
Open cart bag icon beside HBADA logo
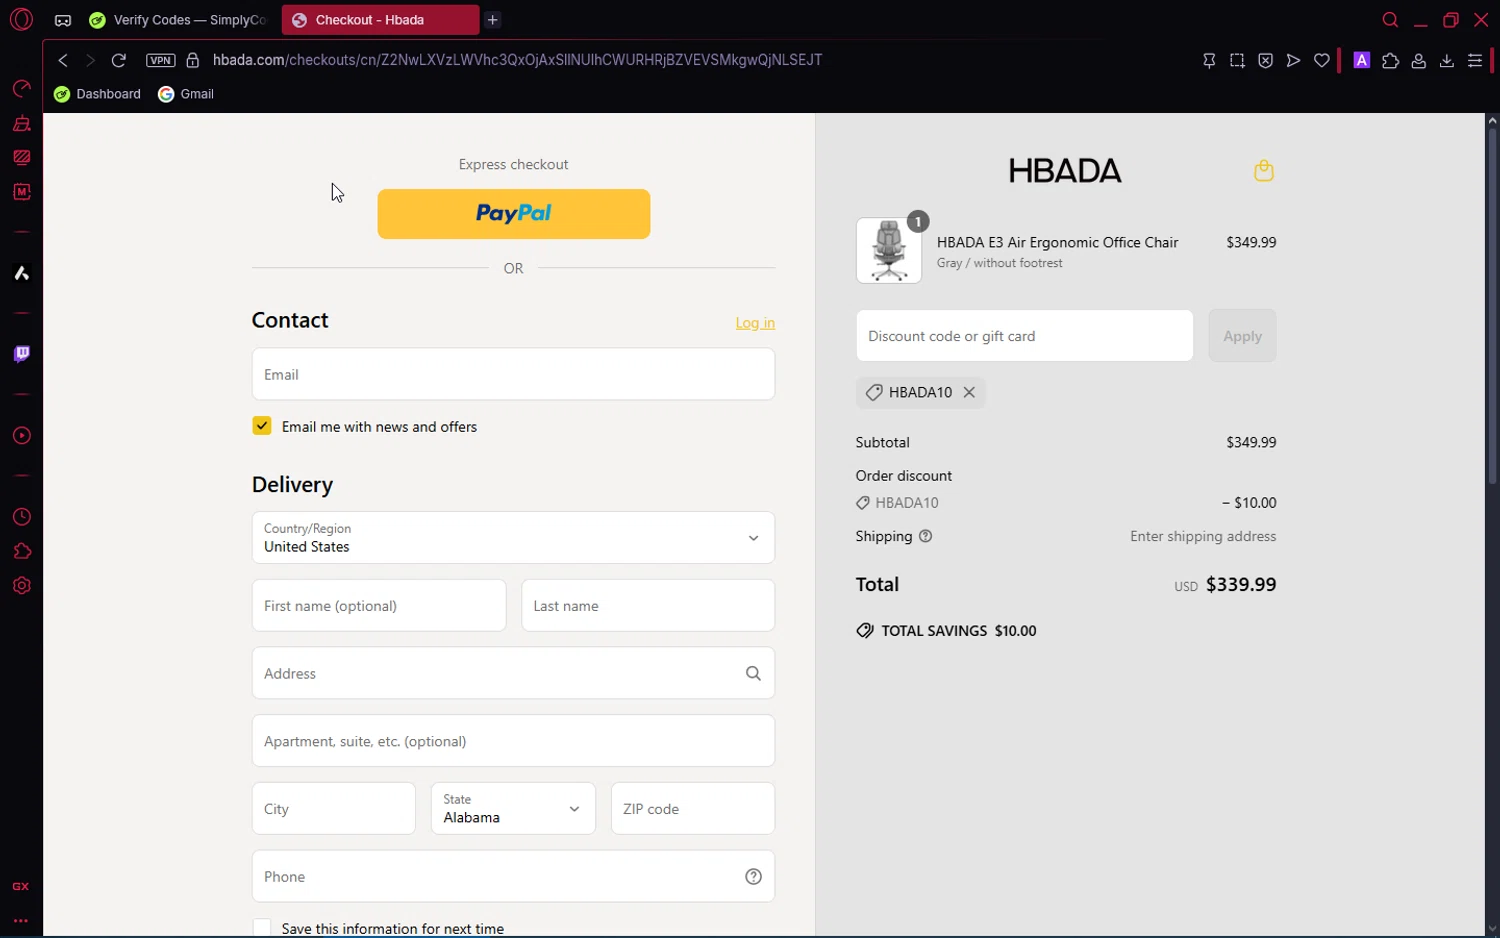(x=1264, y=171)
